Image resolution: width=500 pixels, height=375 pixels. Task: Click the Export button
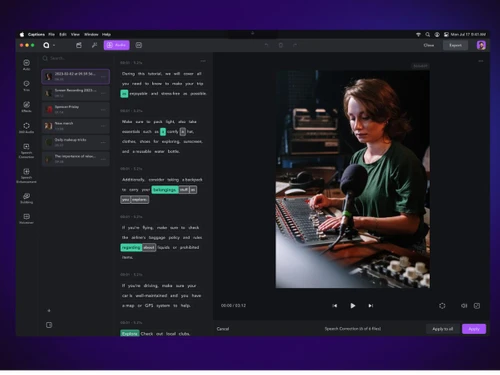455,45
